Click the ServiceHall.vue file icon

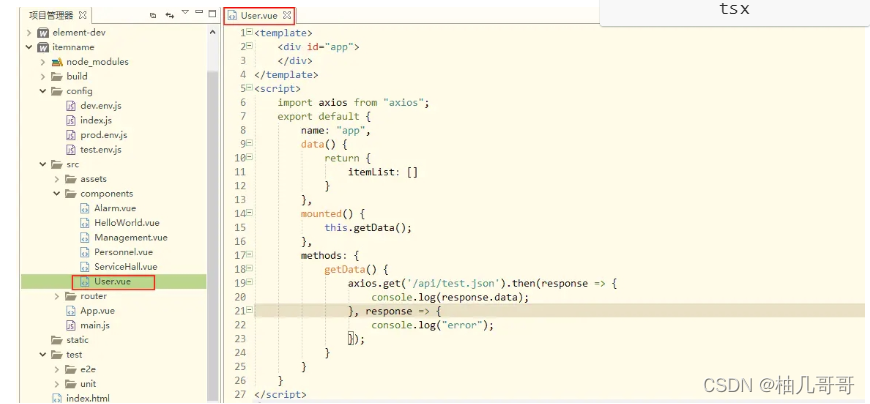(x=84, y=267)
